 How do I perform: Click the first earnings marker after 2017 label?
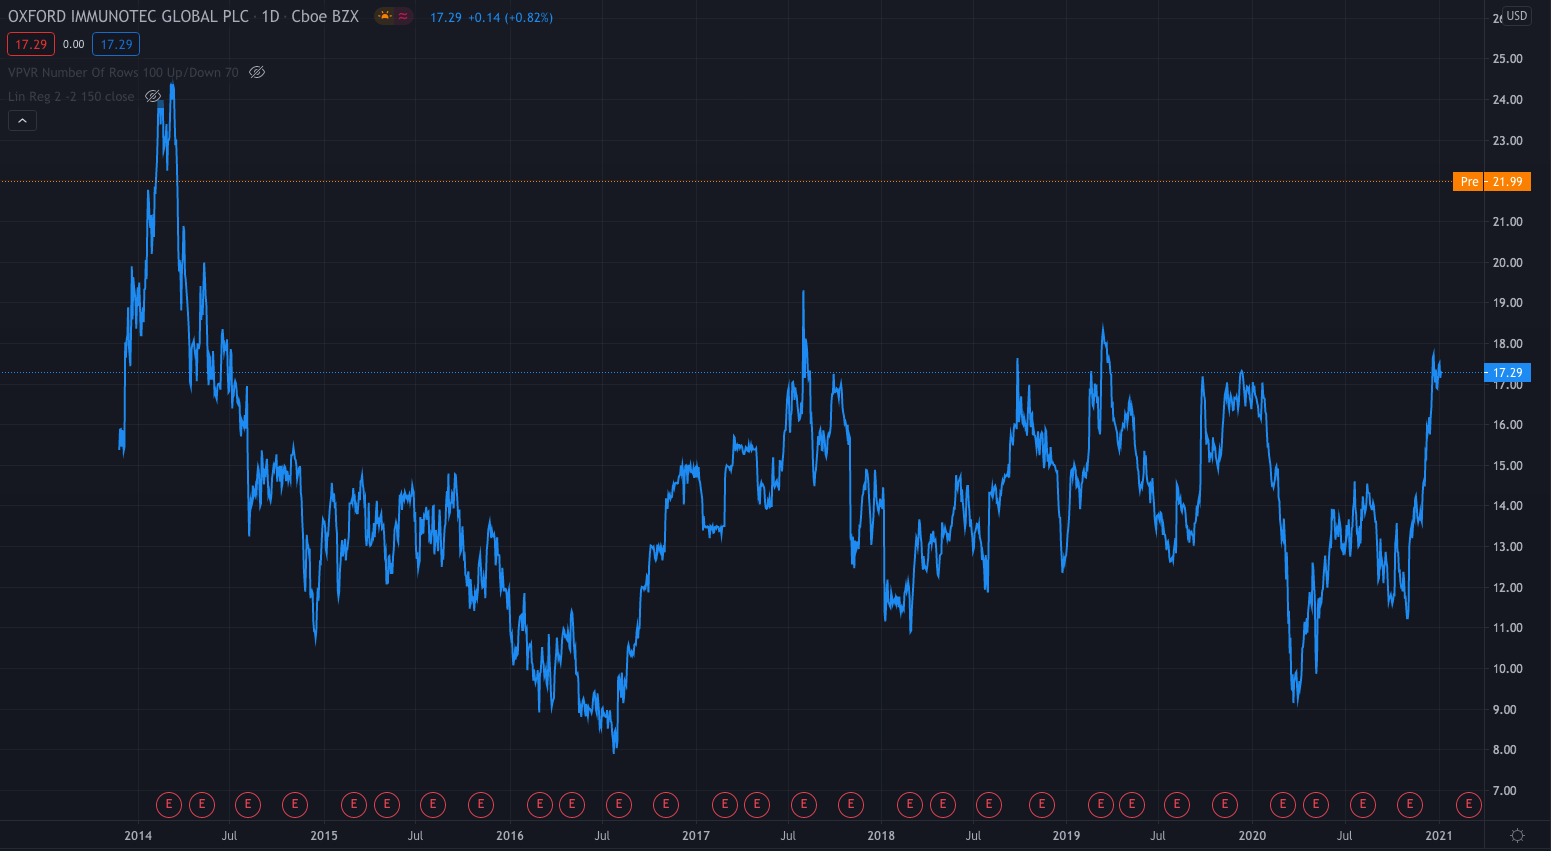tap(724, 804)
